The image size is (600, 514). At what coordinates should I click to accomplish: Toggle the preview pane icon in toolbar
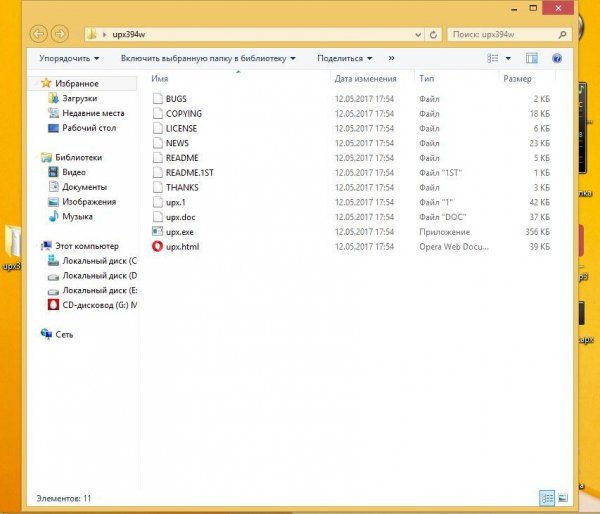[x=531, y=59]
